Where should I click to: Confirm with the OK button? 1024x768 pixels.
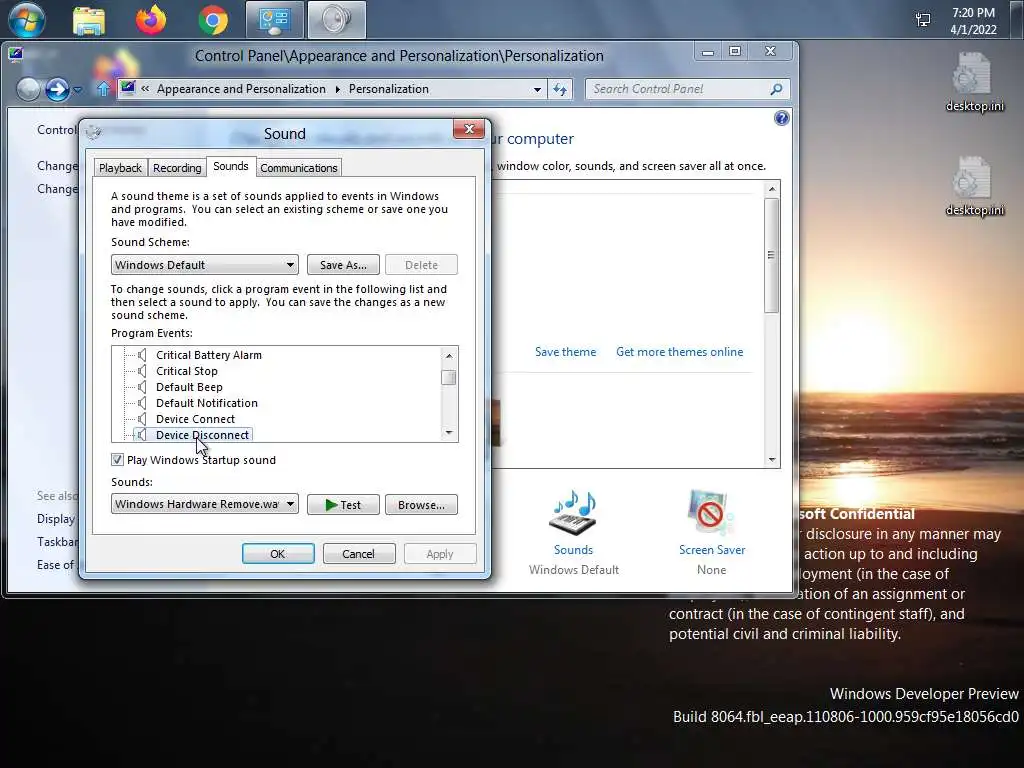click(x=278, y=554)
